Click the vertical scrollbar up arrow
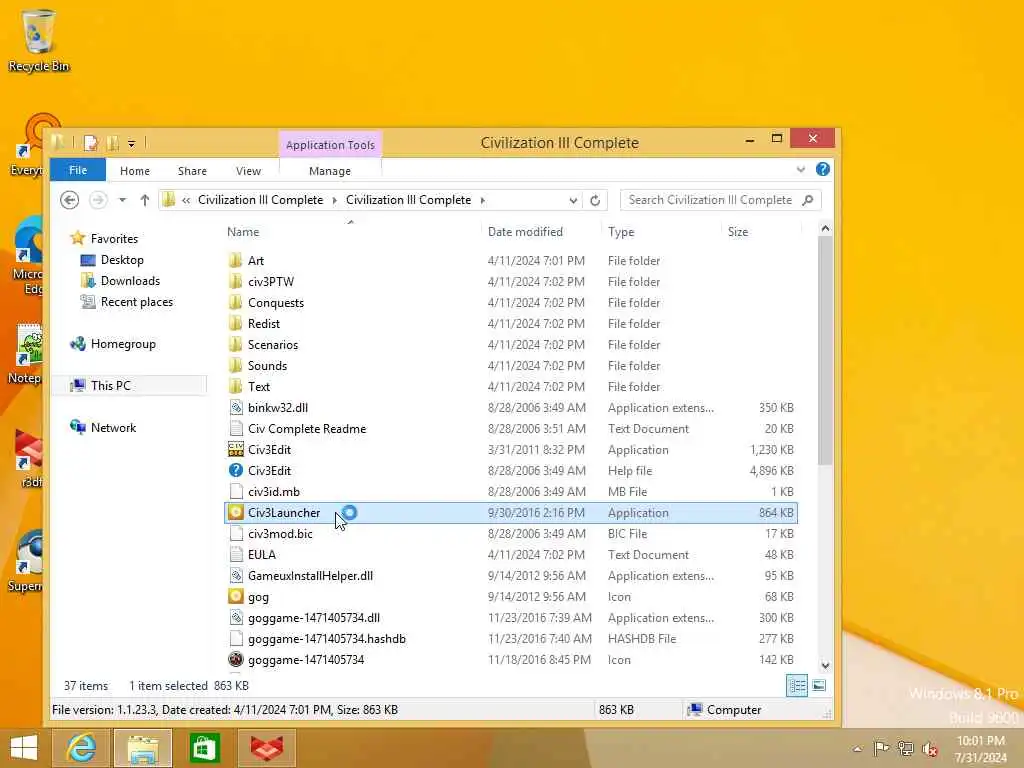The width and height of the screenshot is (1024, 768). coord(825,229)
